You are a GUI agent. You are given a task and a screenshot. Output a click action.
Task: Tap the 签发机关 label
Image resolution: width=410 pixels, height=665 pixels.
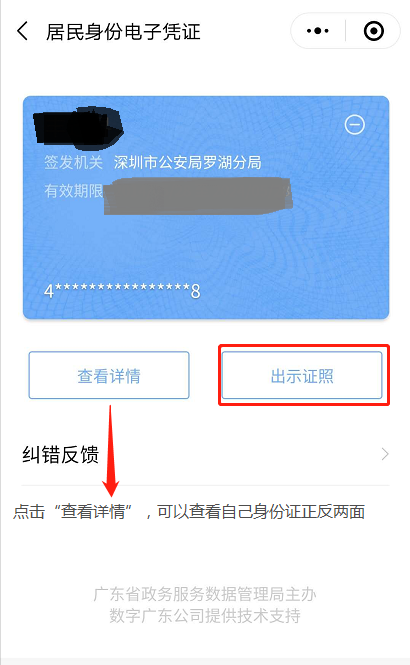74,162
